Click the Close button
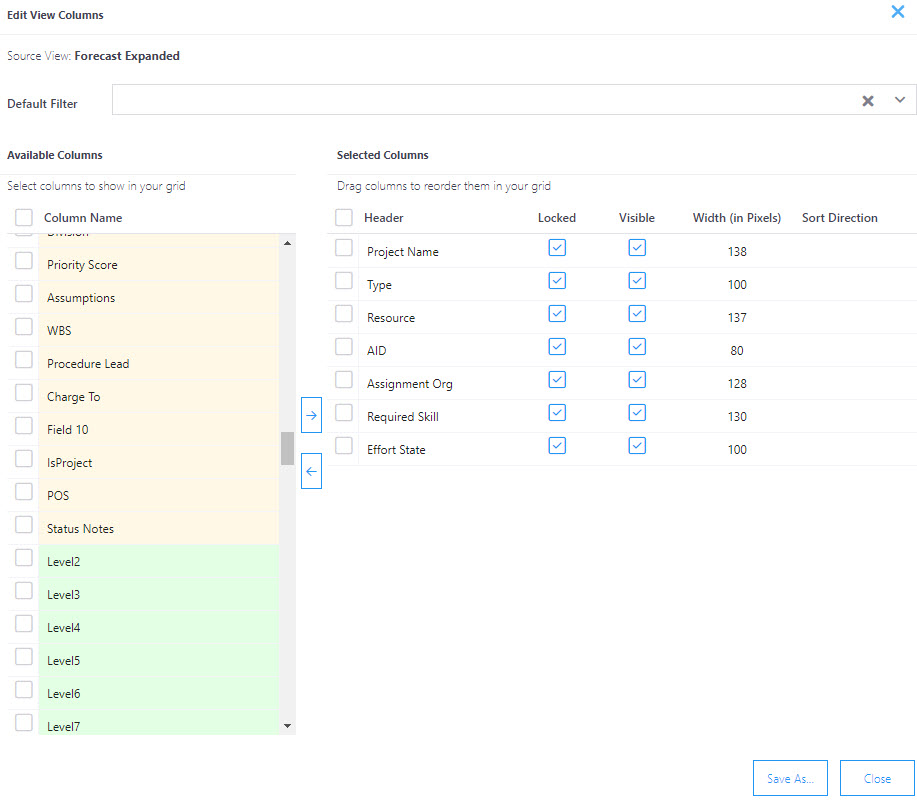Viewport: 917px width, 800px height. click(877, 778)
